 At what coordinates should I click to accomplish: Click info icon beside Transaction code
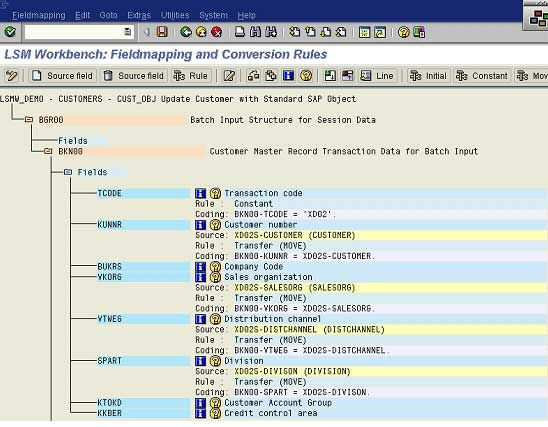(x=200, y=193)
